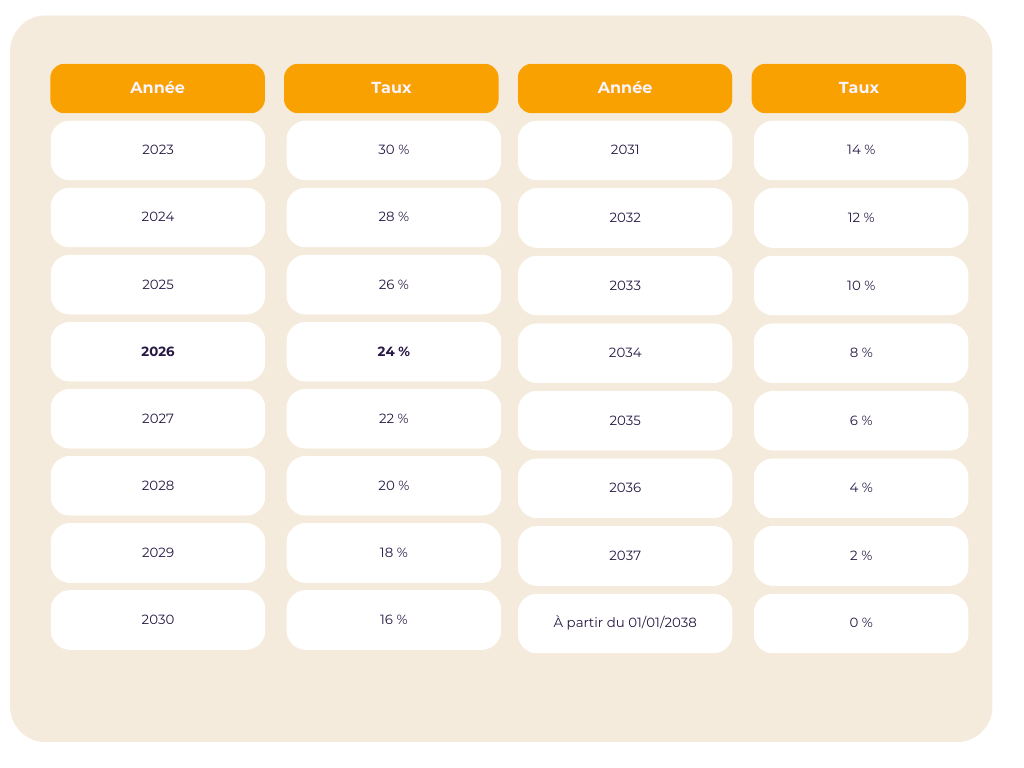
Task: Click the 2030 year cell
Action: (158, 620)
